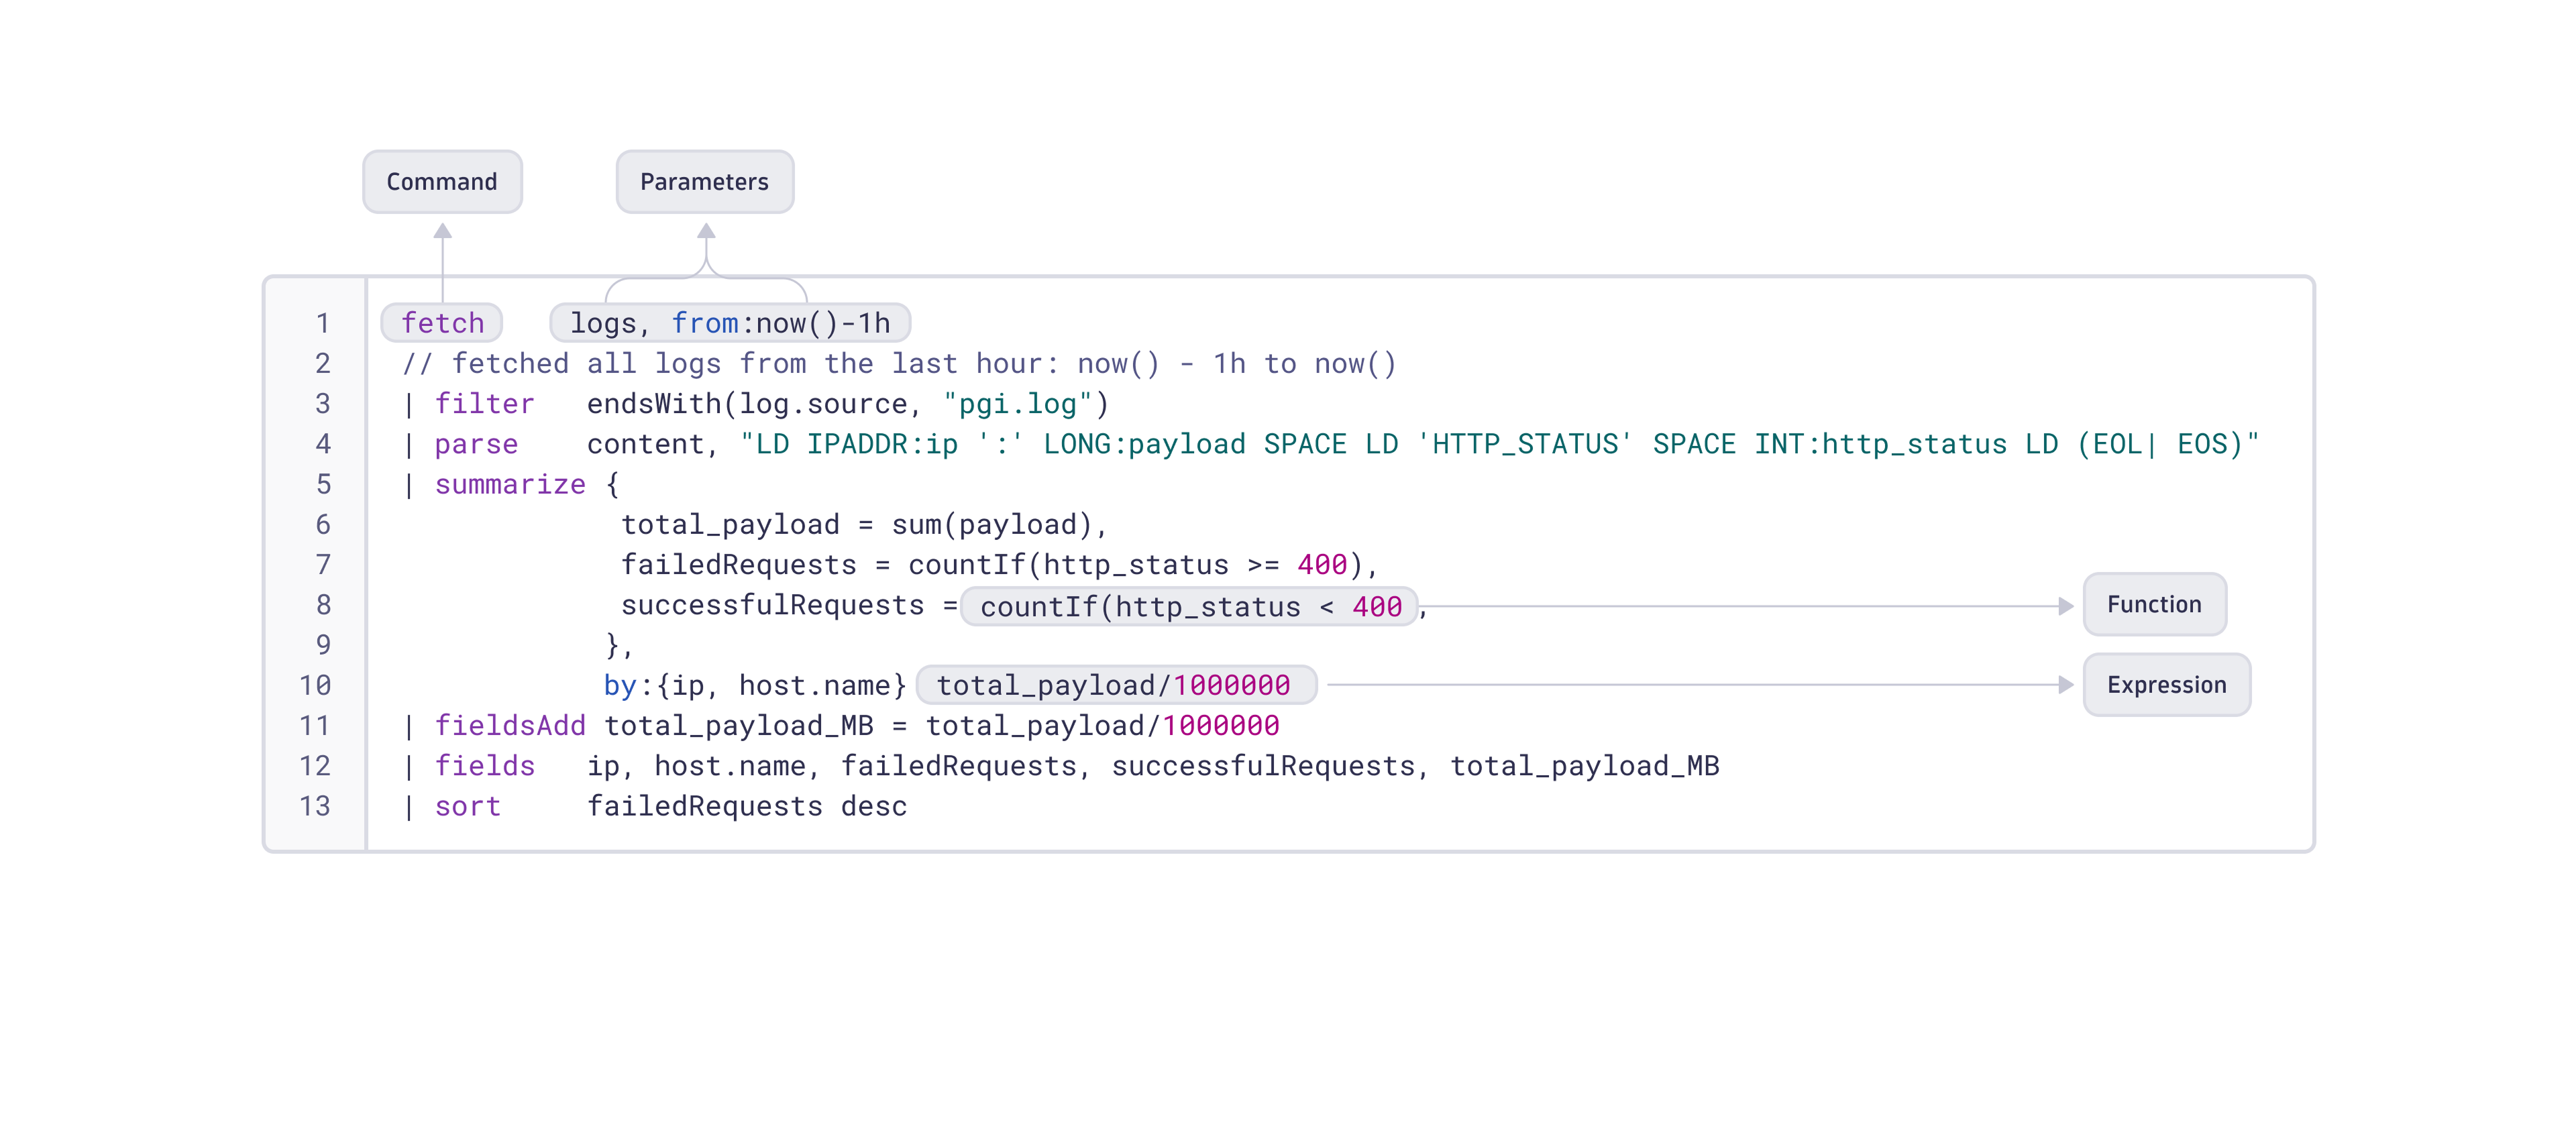Click the summarize command keyword
The image size is (2576, 1128).
coord(510,484)
